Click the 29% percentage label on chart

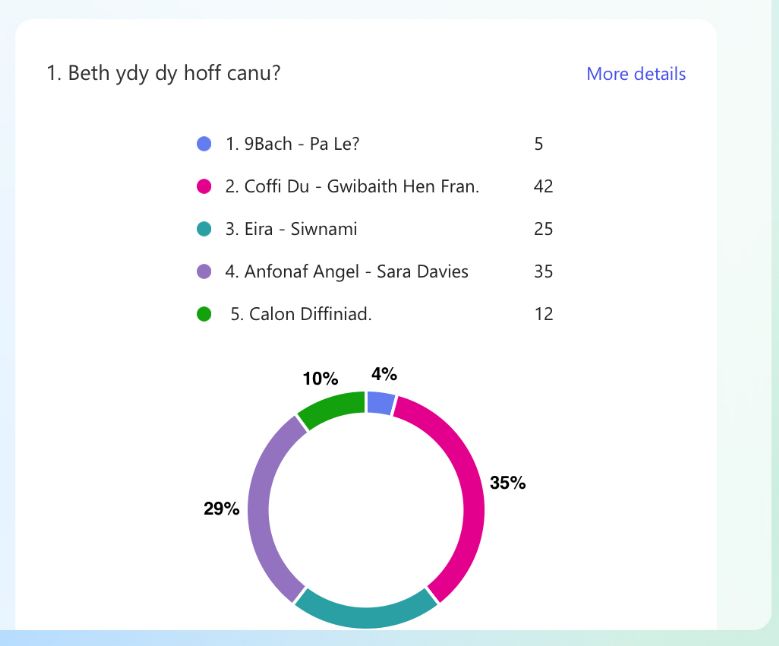(x=221, y=508)
